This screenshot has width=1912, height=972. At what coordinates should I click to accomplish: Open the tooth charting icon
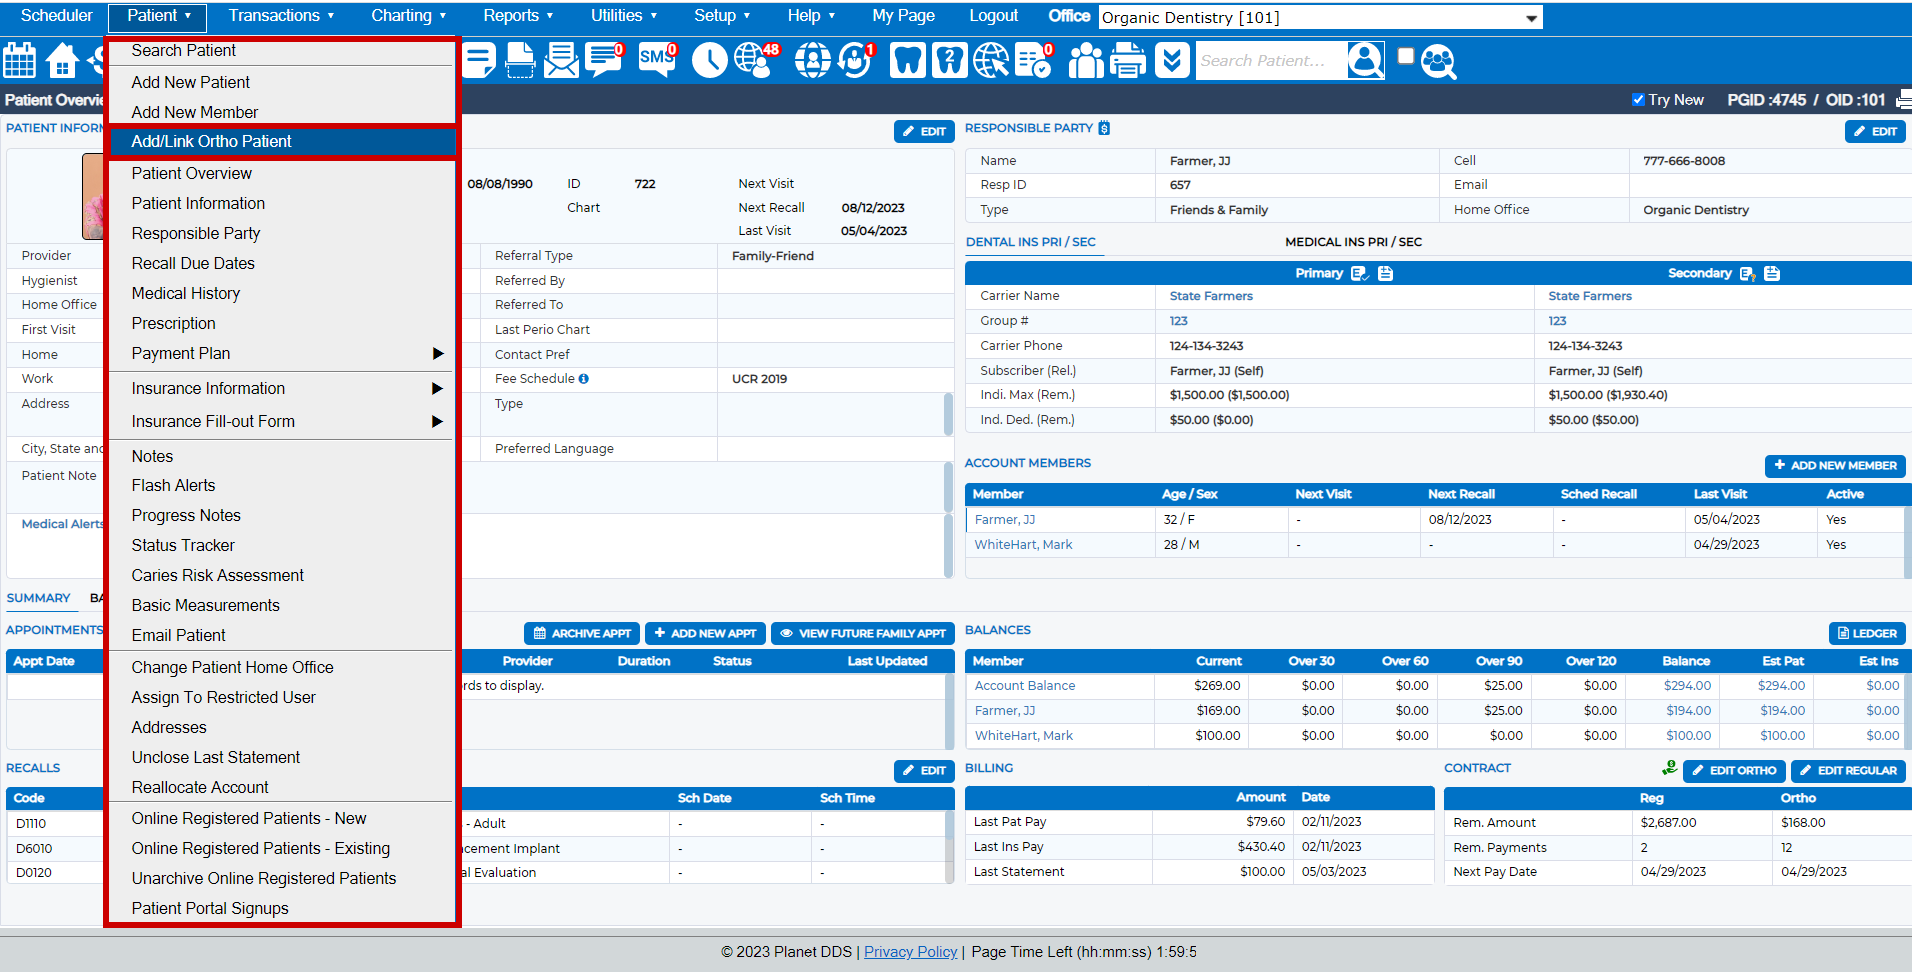[907, 61]
